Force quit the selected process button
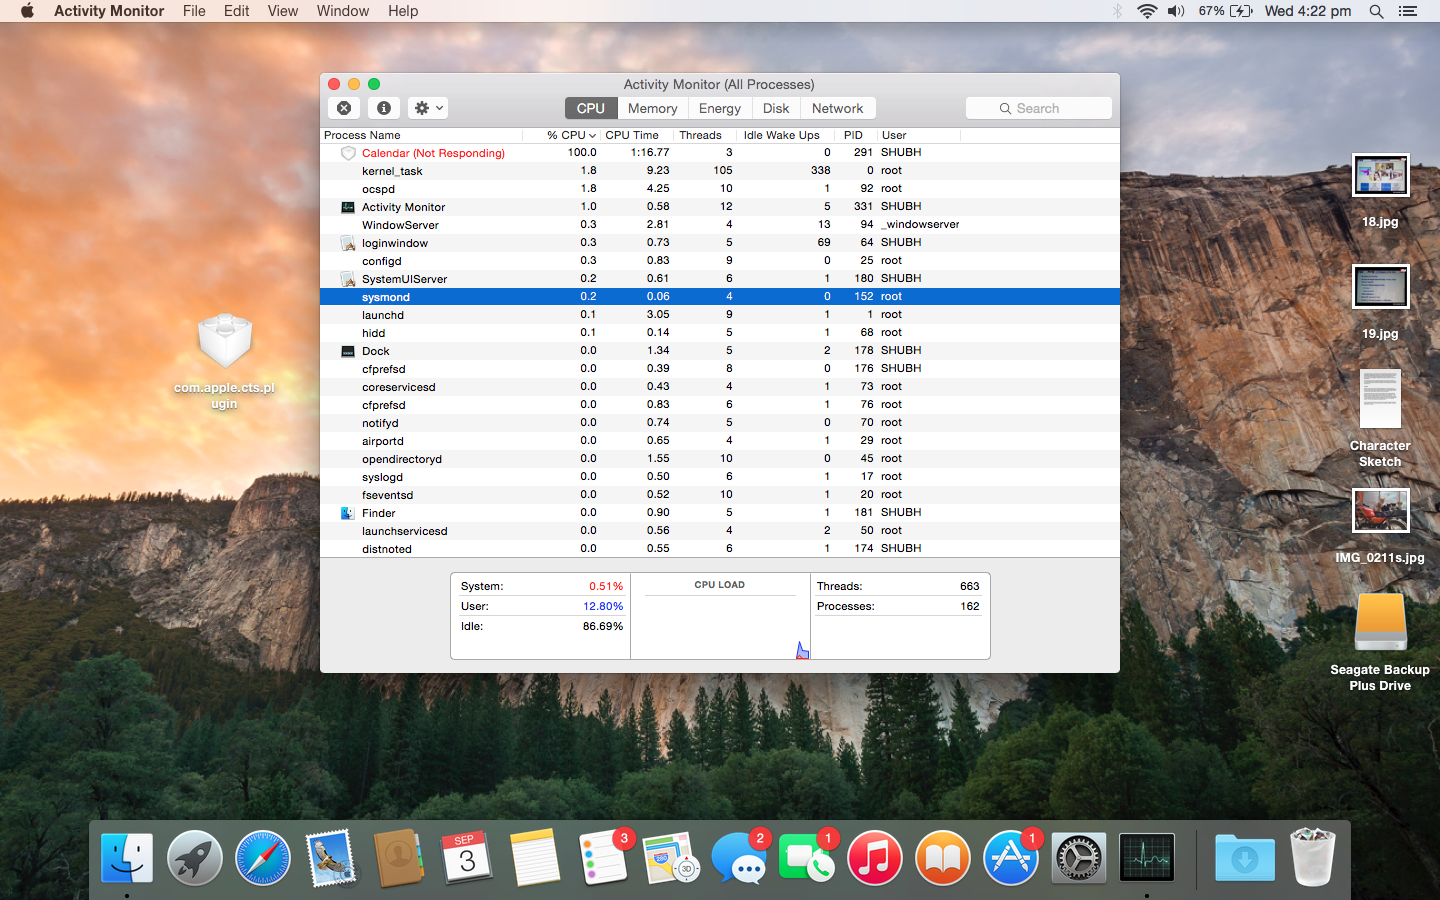 [x=344, y=108]
